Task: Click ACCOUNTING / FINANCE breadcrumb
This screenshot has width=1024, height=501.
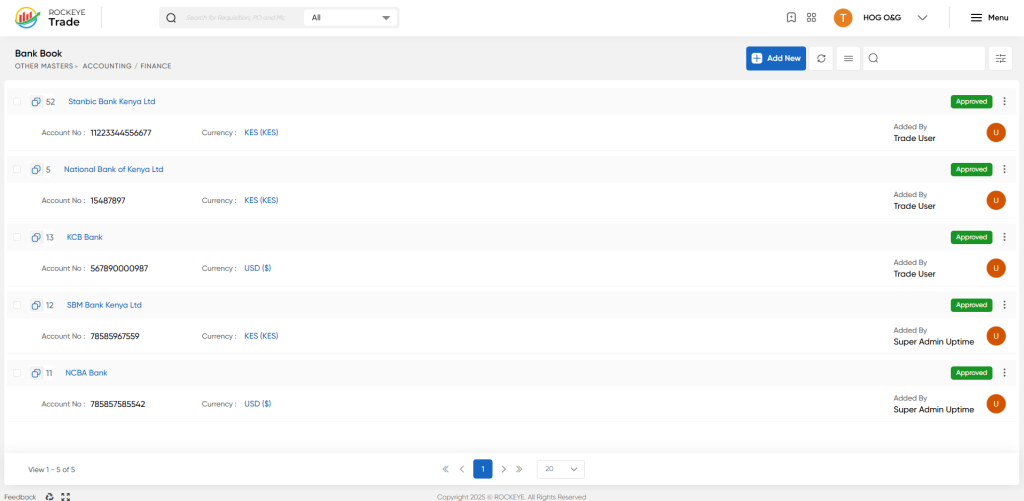Action: tap(127, 66)
